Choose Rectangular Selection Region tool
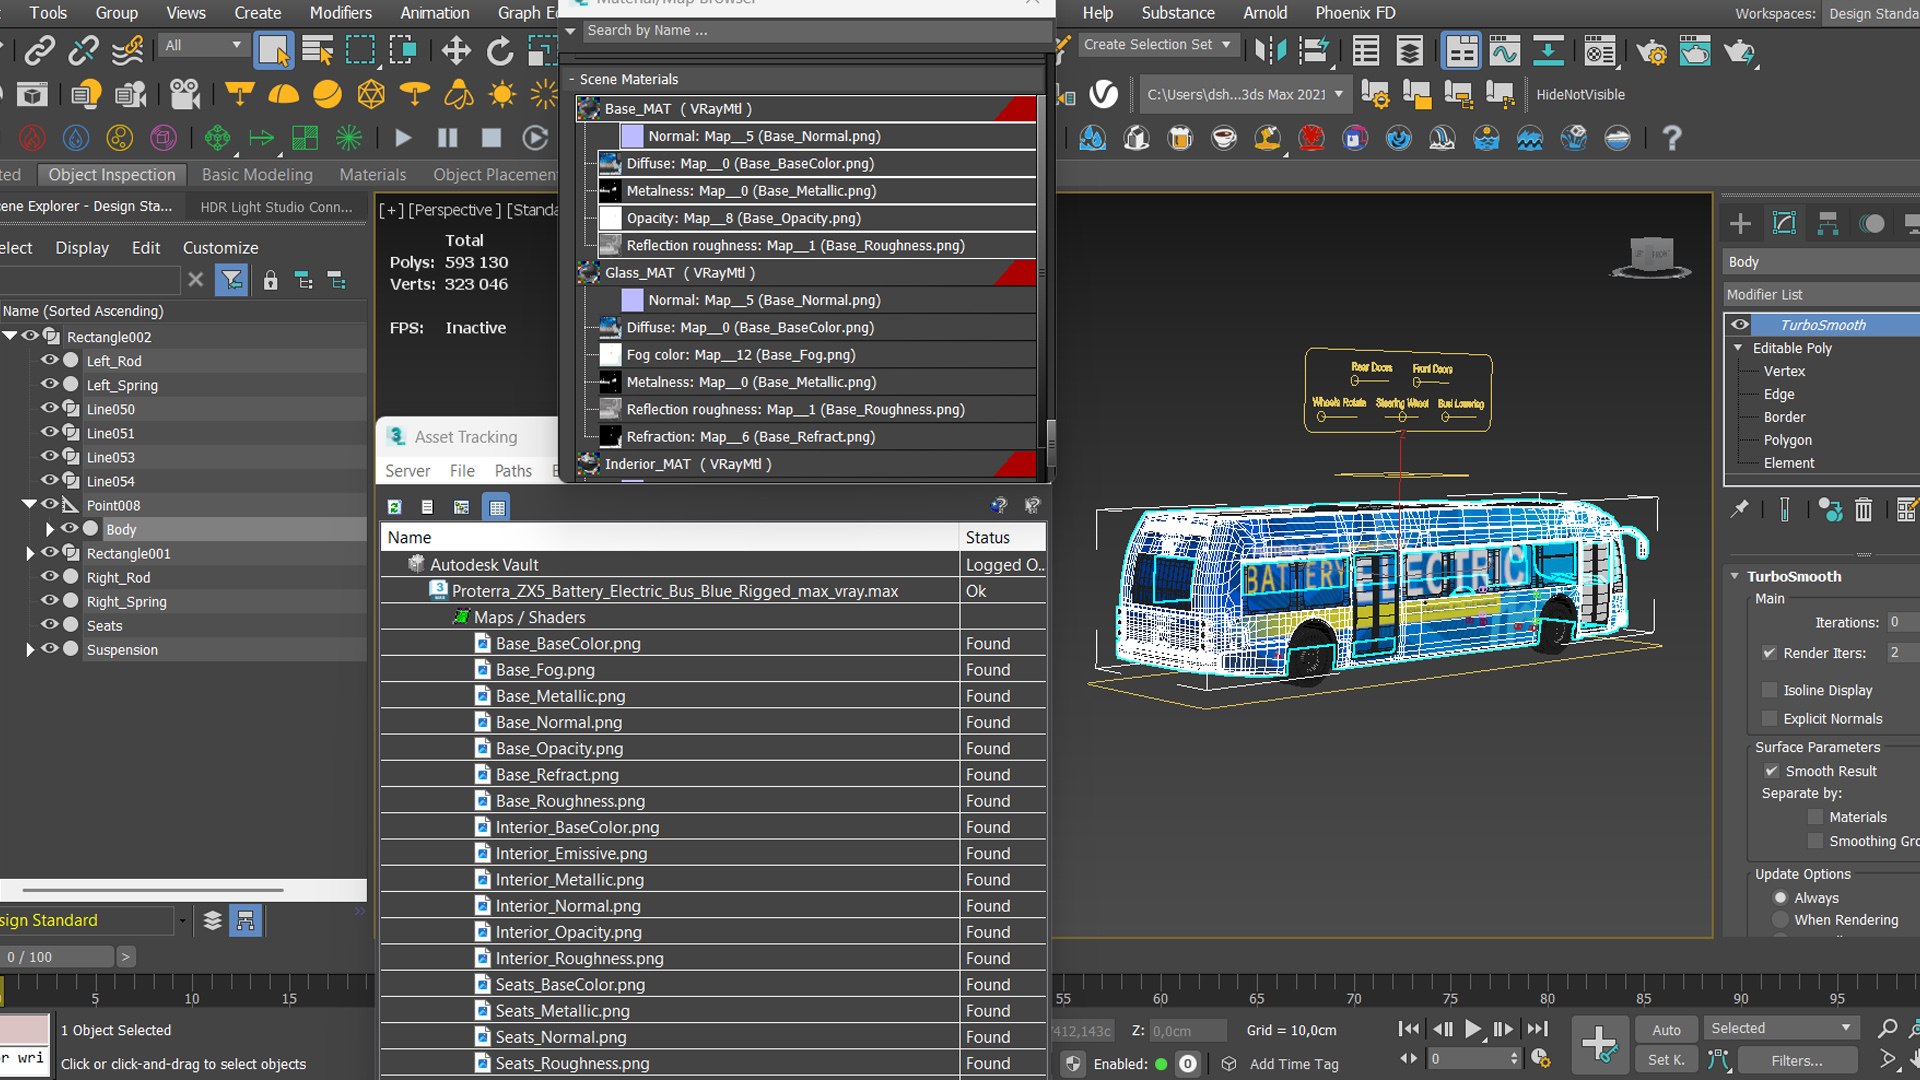The width and height of the screenshot is (1920, 1080). coord(360,50)
